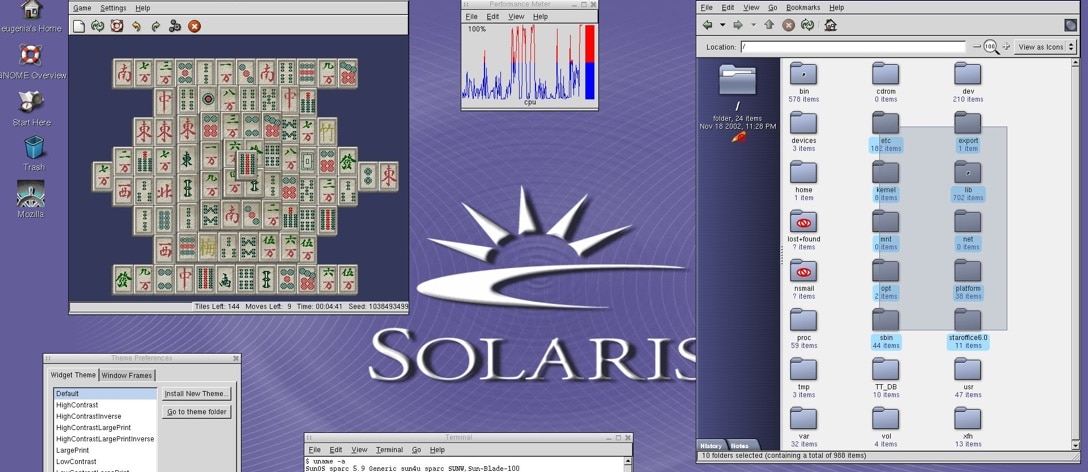Click the Go to theme folder button
This screenshot has width=1088, height=472.
196,412
